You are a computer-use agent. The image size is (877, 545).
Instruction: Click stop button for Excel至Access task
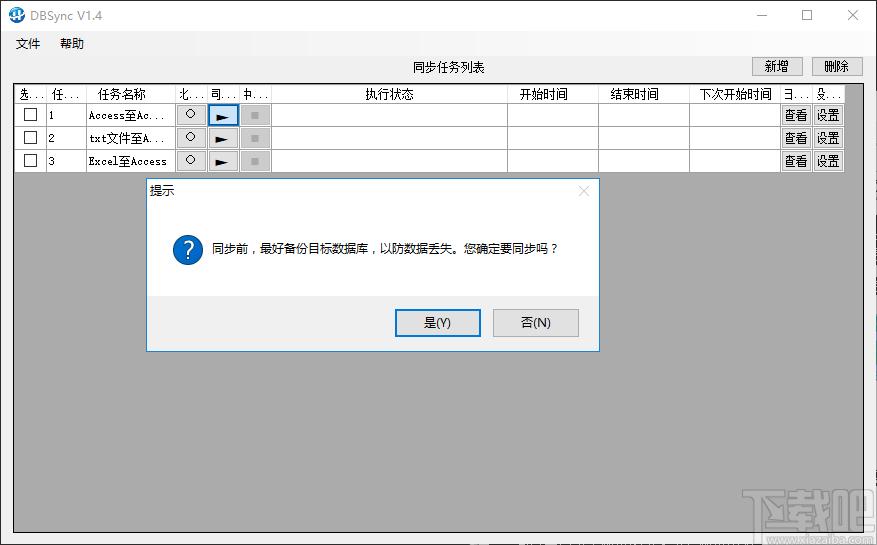pos(255,161)
